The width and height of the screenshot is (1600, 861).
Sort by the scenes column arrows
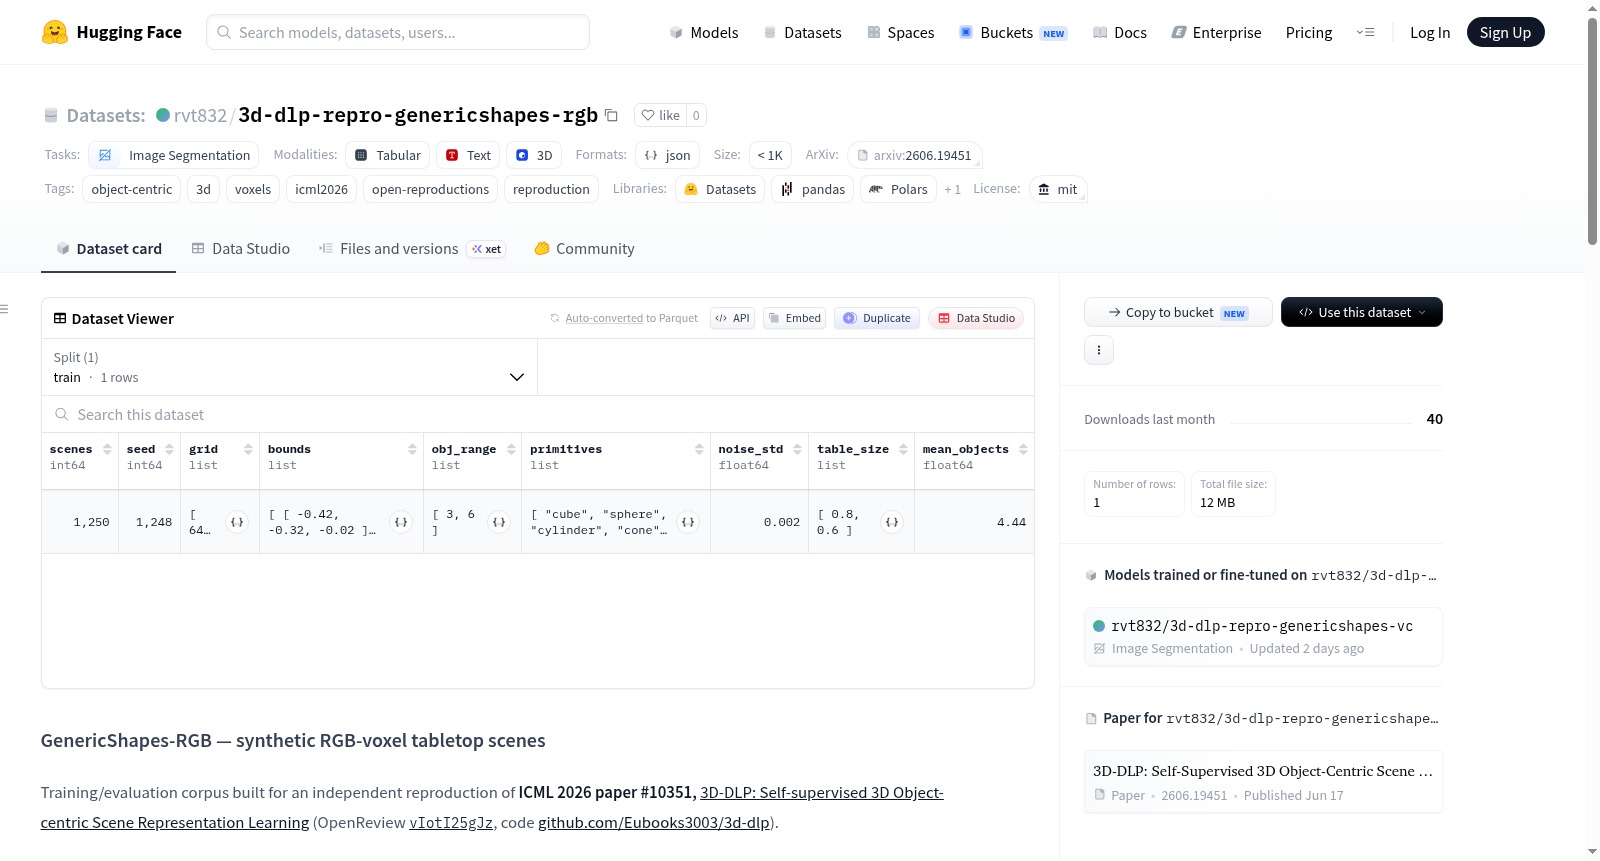tap(107, 449)
